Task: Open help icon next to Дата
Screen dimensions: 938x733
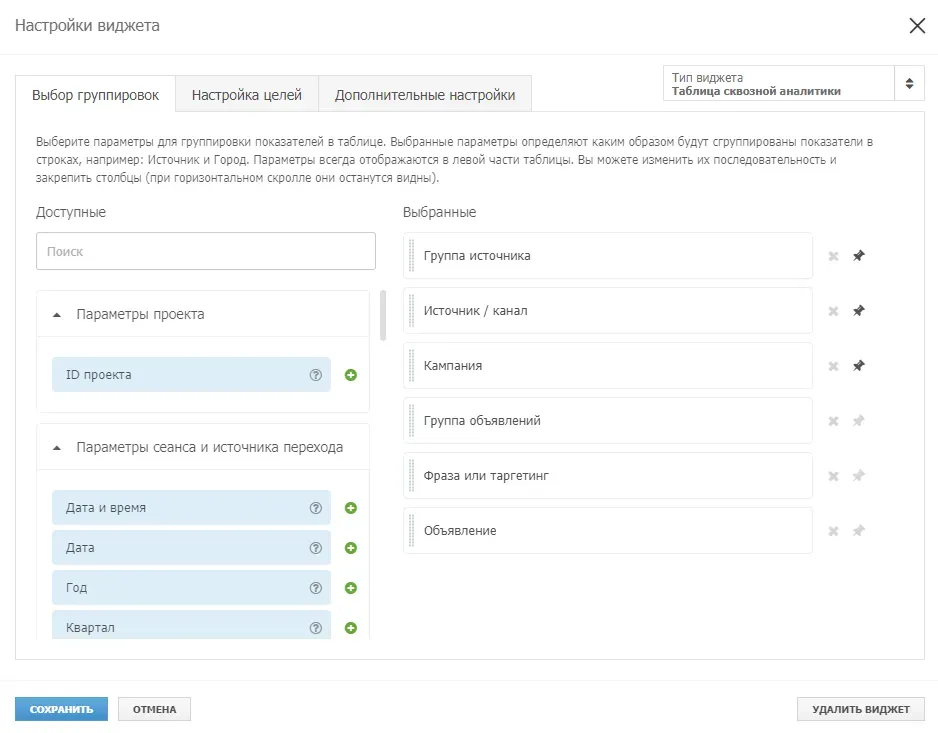Action: coord(316,548)
